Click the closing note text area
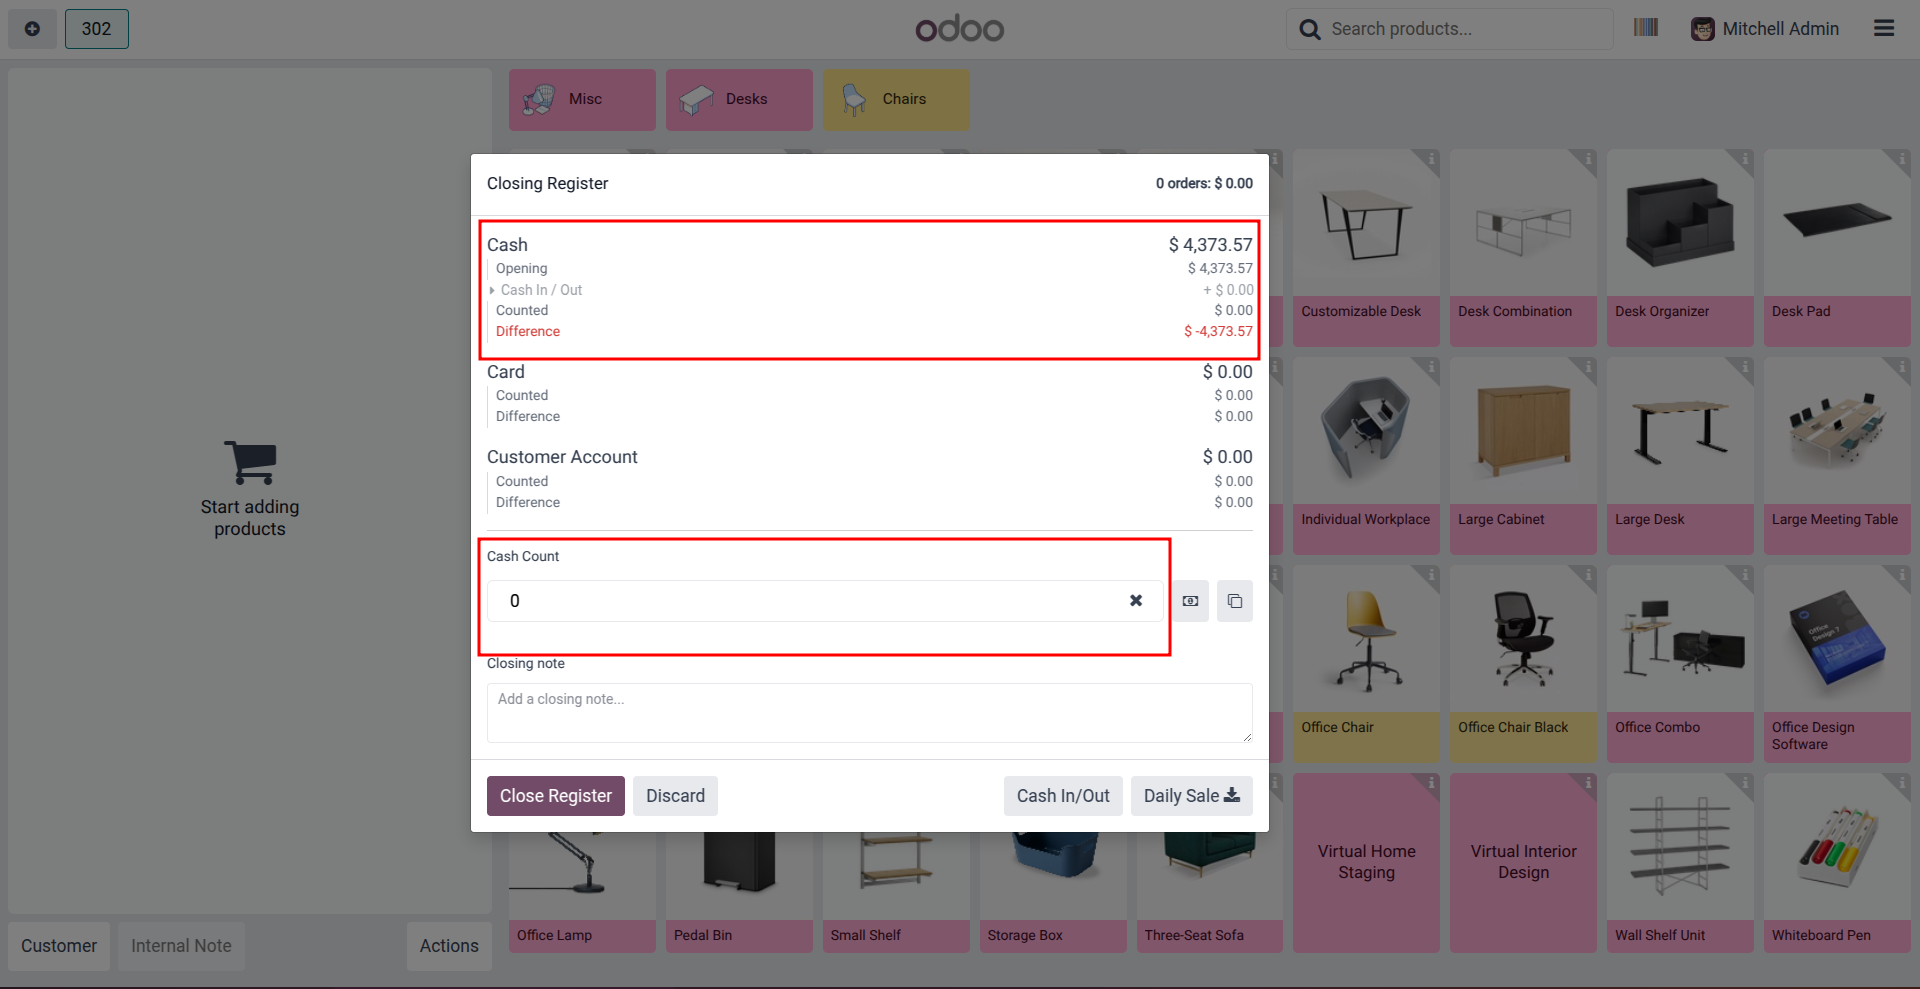The image size is (1920, 989). pos(870,713)
